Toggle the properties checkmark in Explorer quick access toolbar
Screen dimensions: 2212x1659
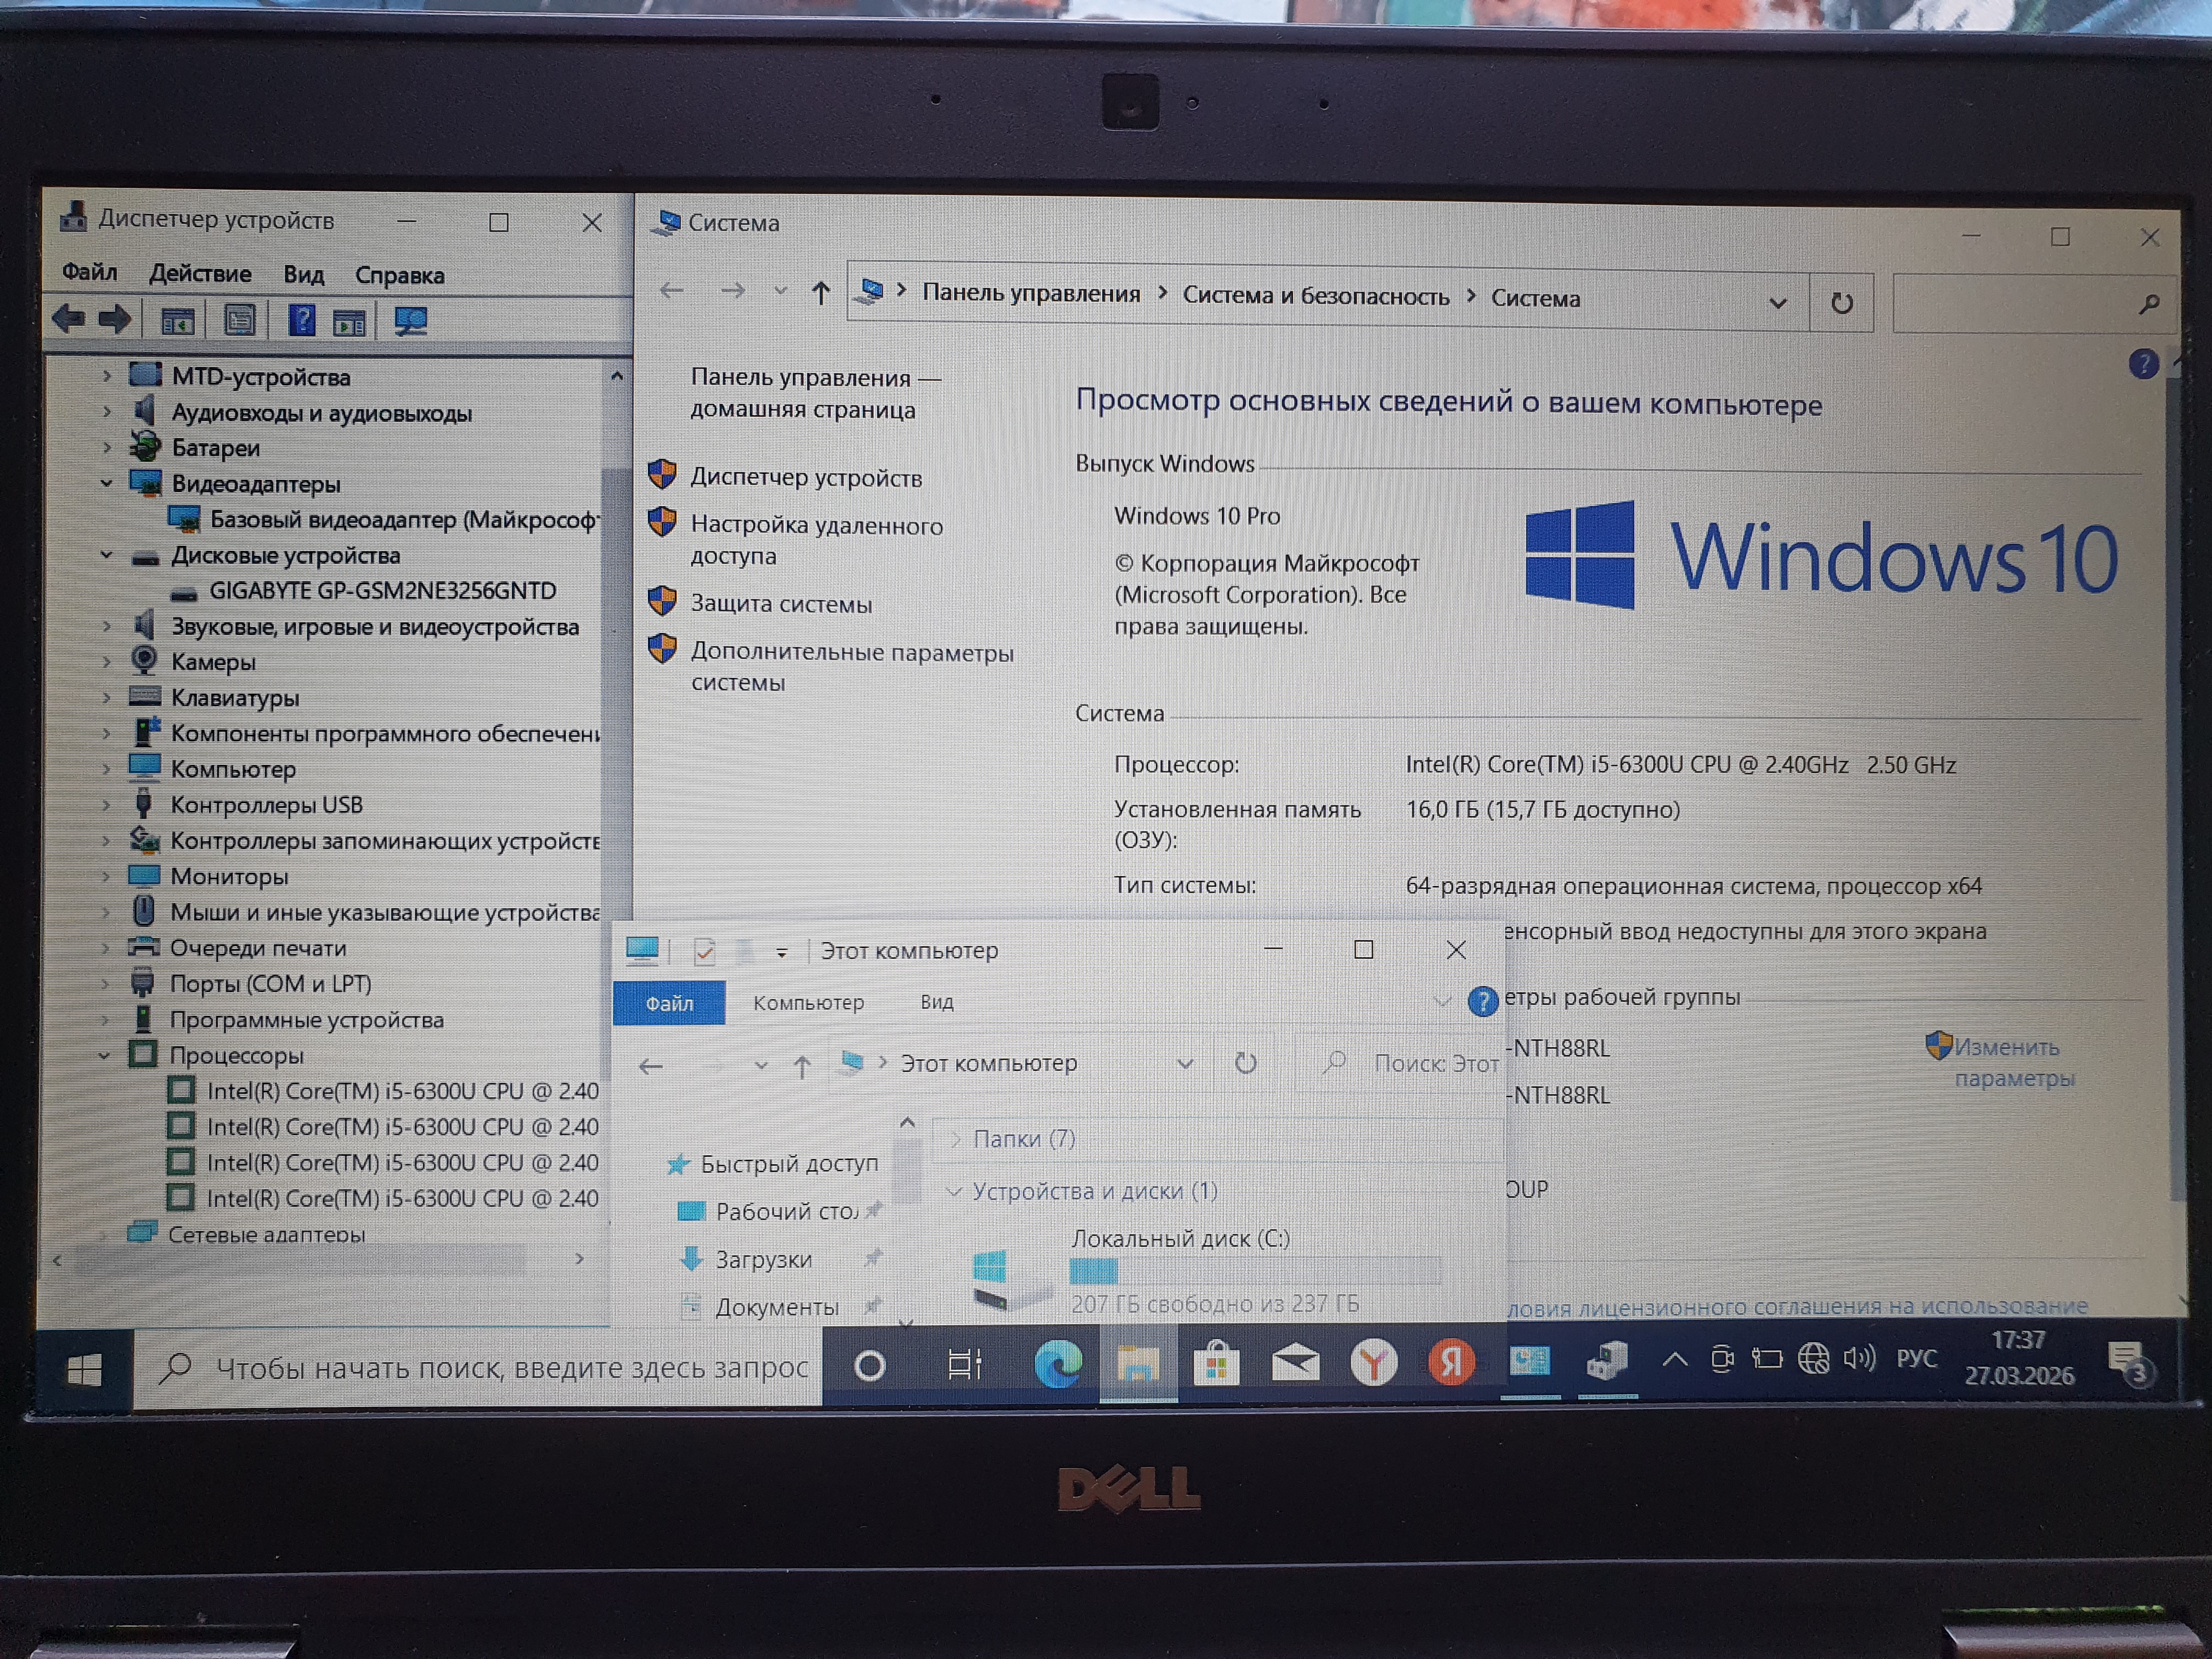(704, 951)
